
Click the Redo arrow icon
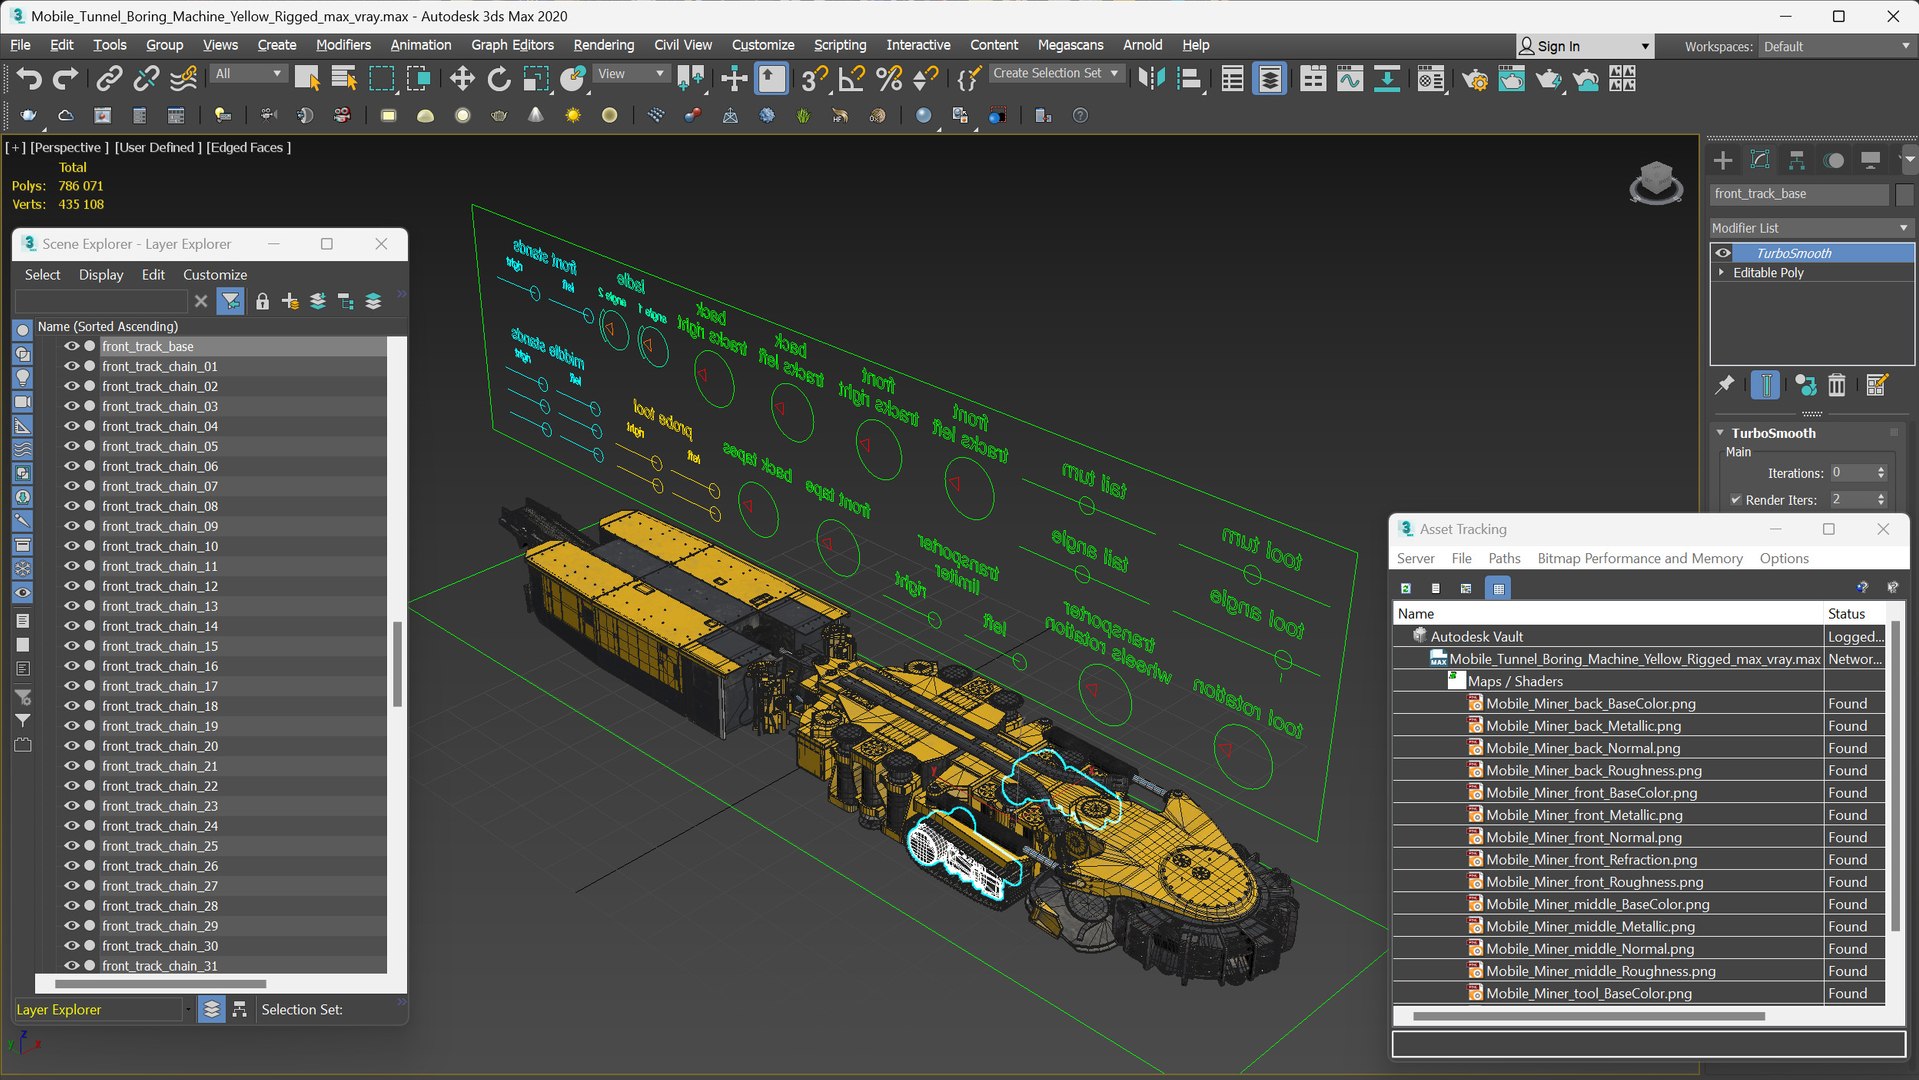click(x=65, y=79)
